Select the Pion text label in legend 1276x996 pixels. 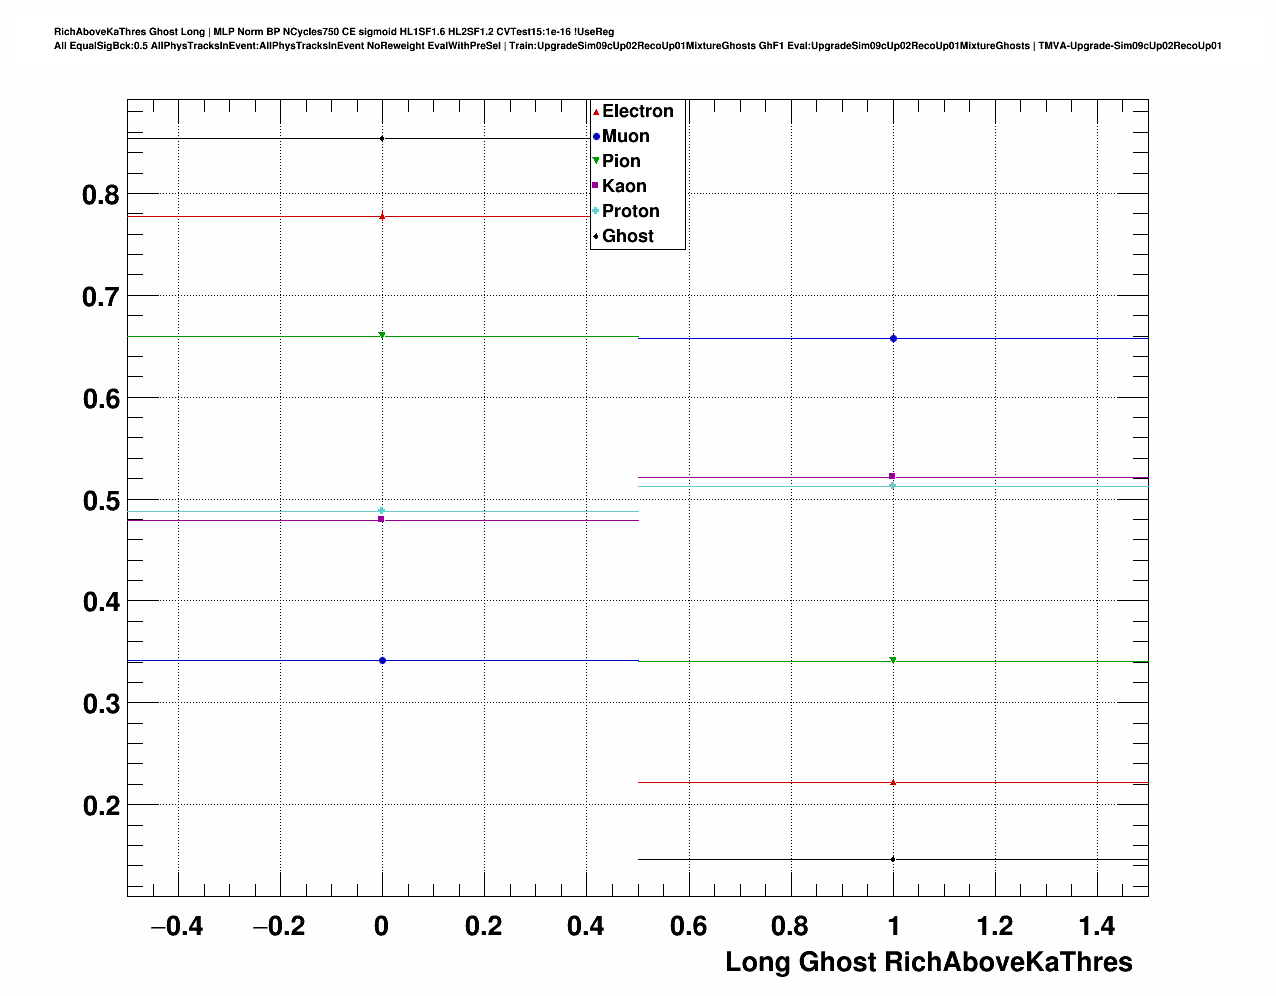pyautogui.click(x=621, y=162)
